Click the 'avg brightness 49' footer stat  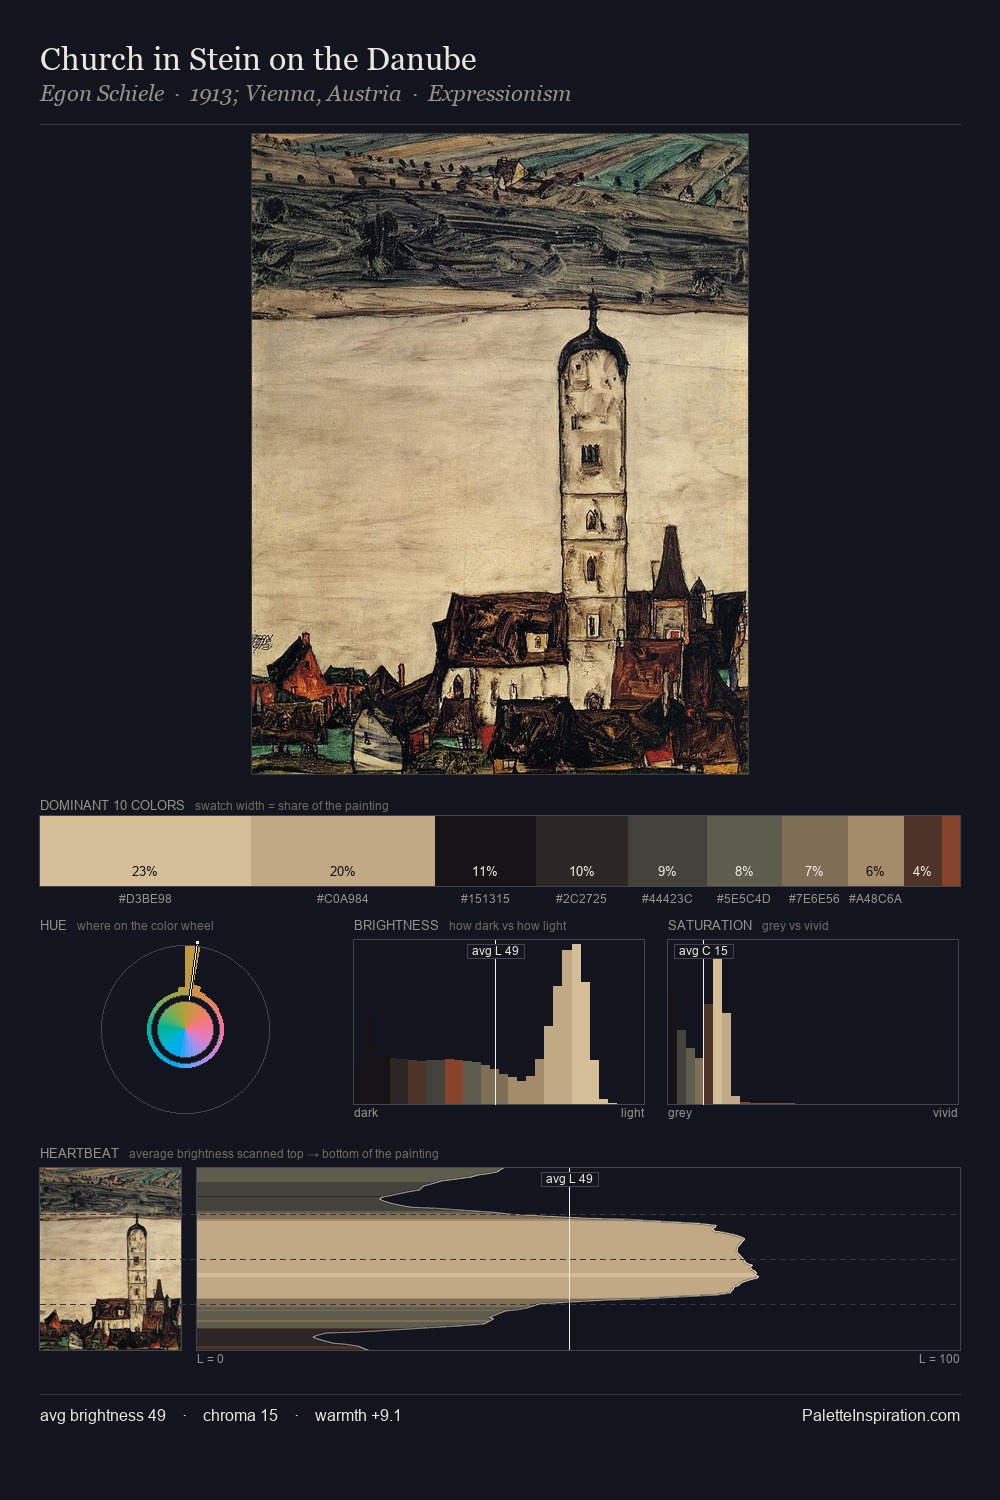point(103,1415)
